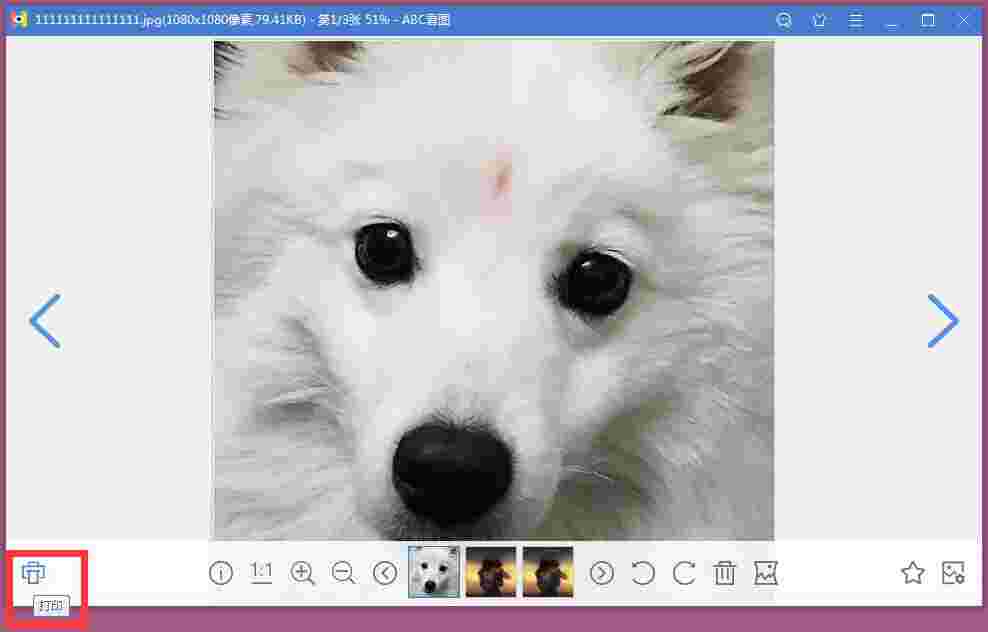Expand next thumbnails with right chevron
This screenshot has width=988, height=632.
(x=601, y=573)
